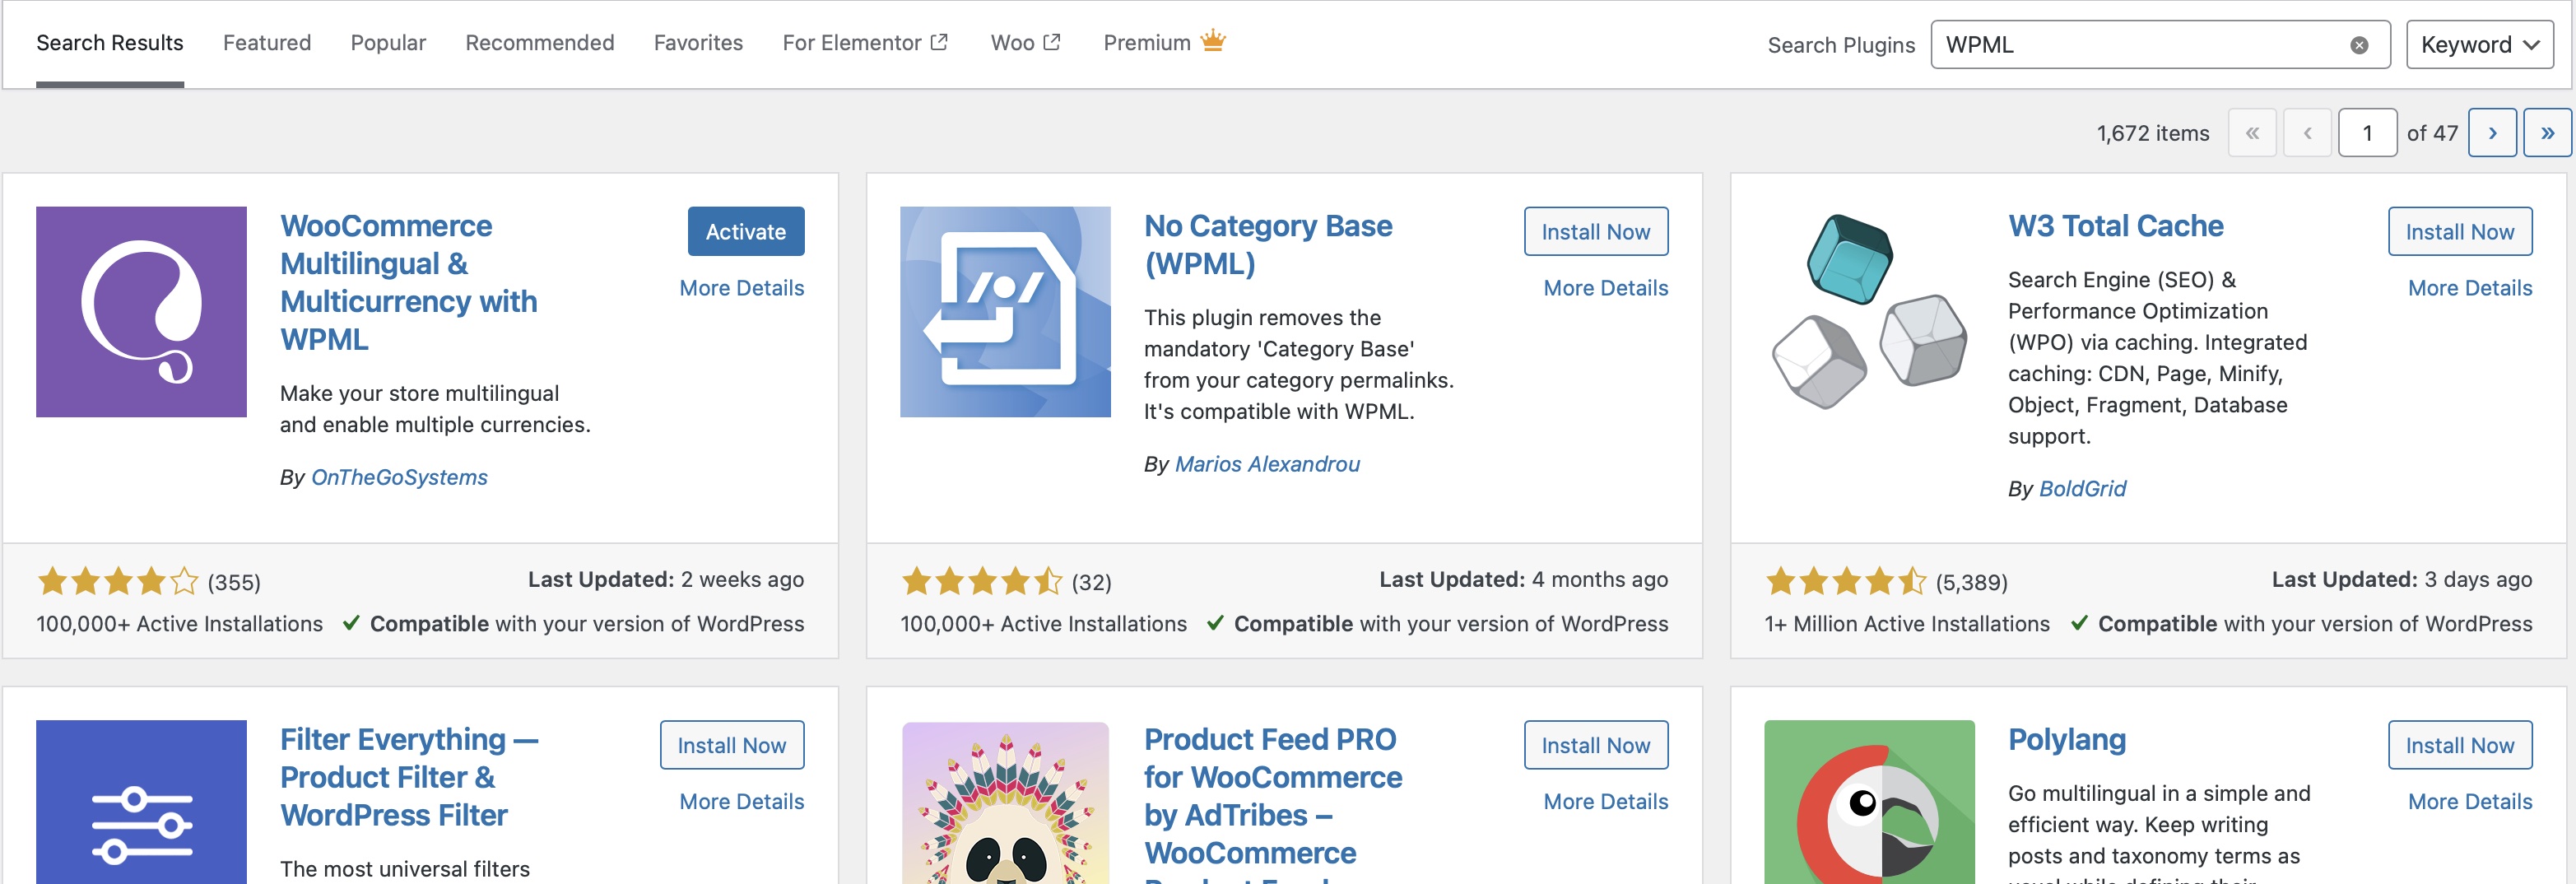This screenshot has height=884, width=2576.
Task: Jump to the first results page
Action: pyautogui.click(x=2252, y=133)
